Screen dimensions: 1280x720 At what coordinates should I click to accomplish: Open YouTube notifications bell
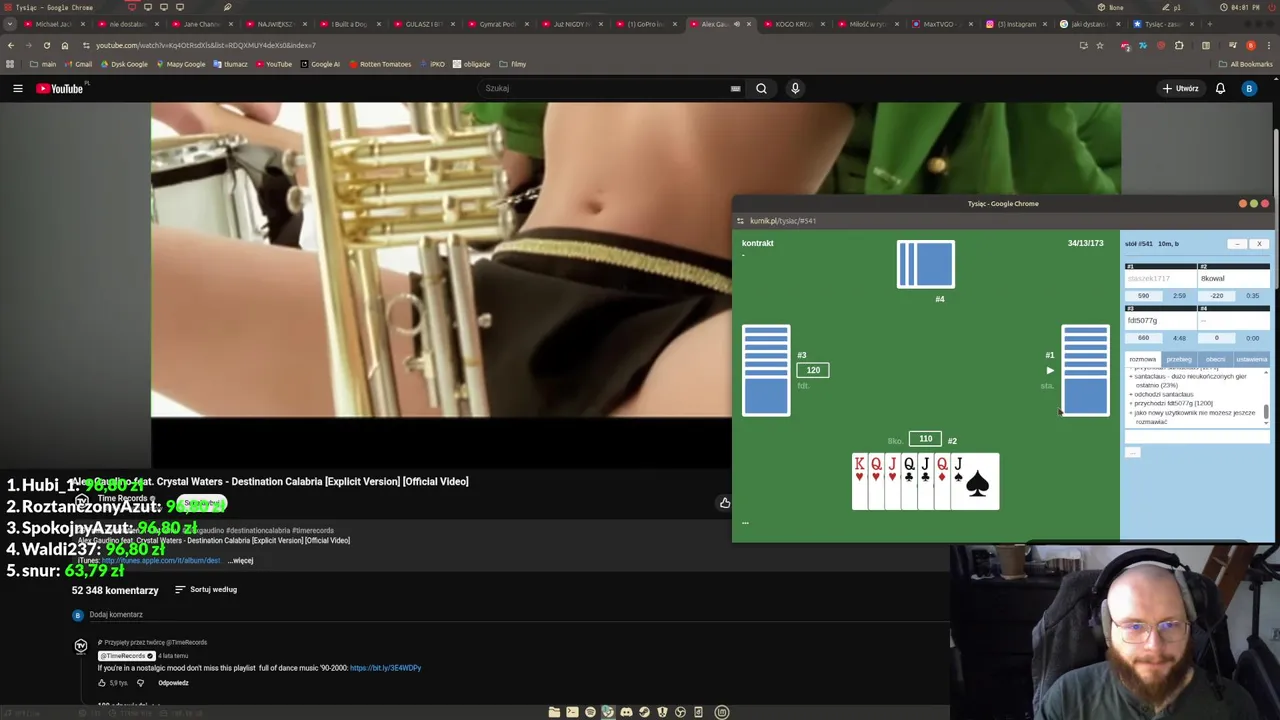[x=1220, y=88]
